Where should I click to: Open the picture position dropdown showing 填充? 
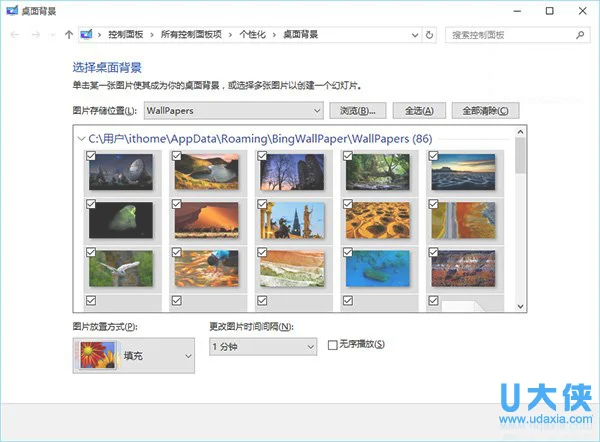pyautogui.click(x=134, y=356)
